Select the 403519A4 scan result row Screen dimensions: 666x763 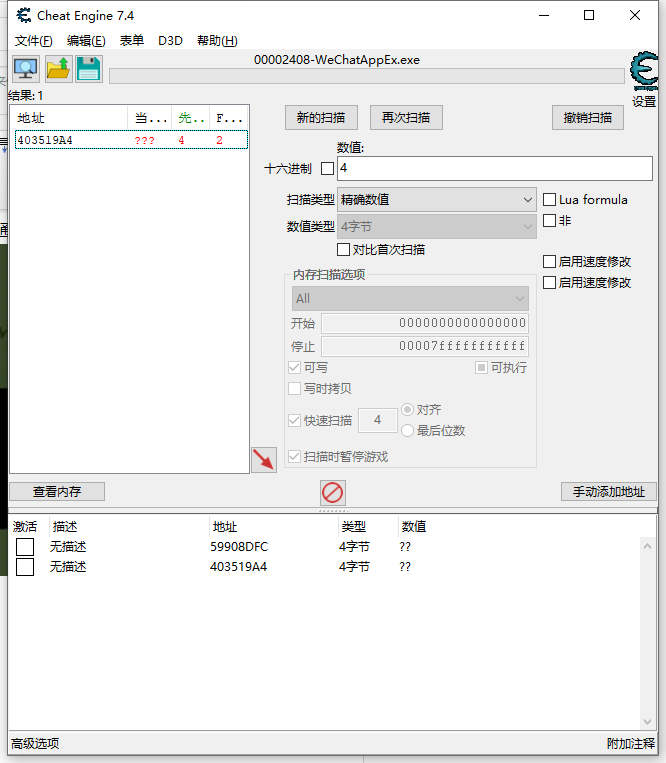tap(131, 140)
